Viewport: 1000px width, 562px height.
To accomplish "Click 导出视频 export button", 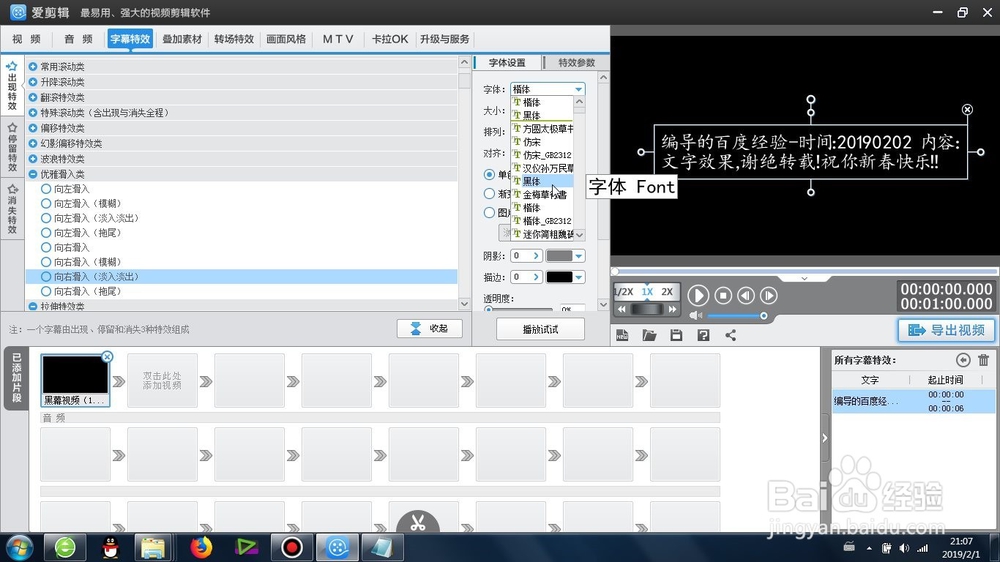I will pyautogui.click(x=946, y=330).
